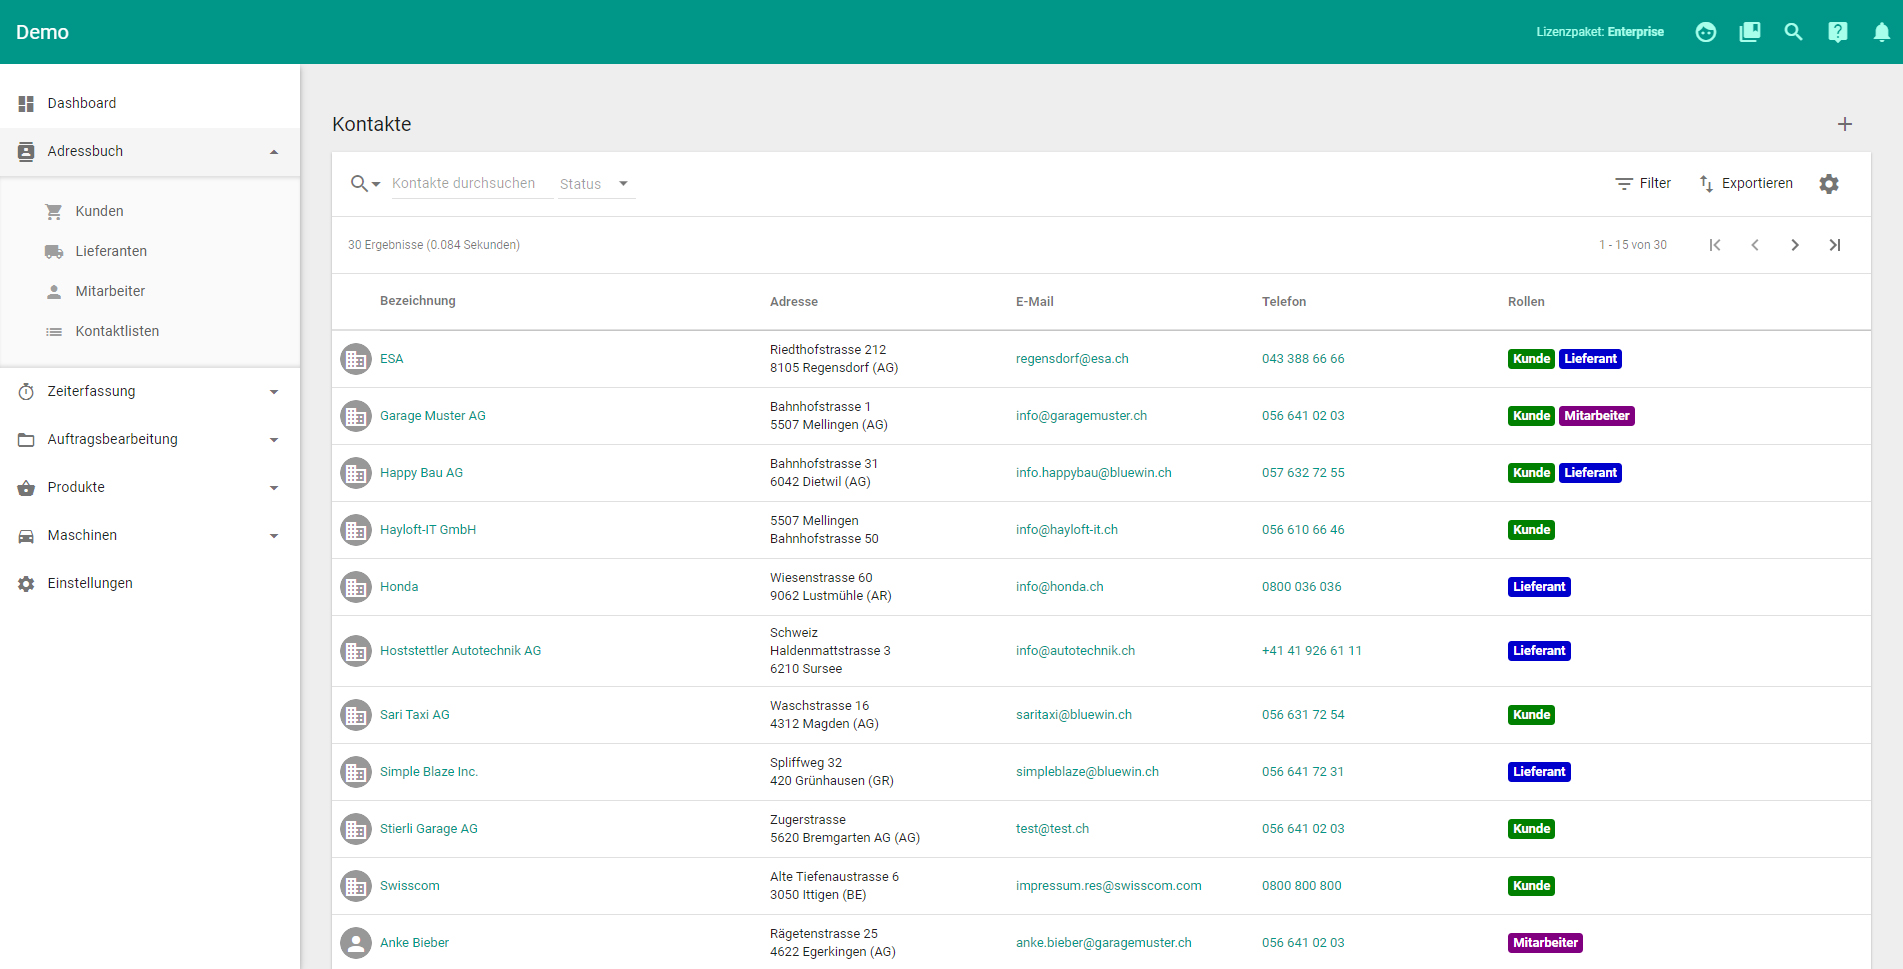The width and height of the screenshot is (1903, 969).
Task: Open table settings gear icon
Action: (1828, 184)
